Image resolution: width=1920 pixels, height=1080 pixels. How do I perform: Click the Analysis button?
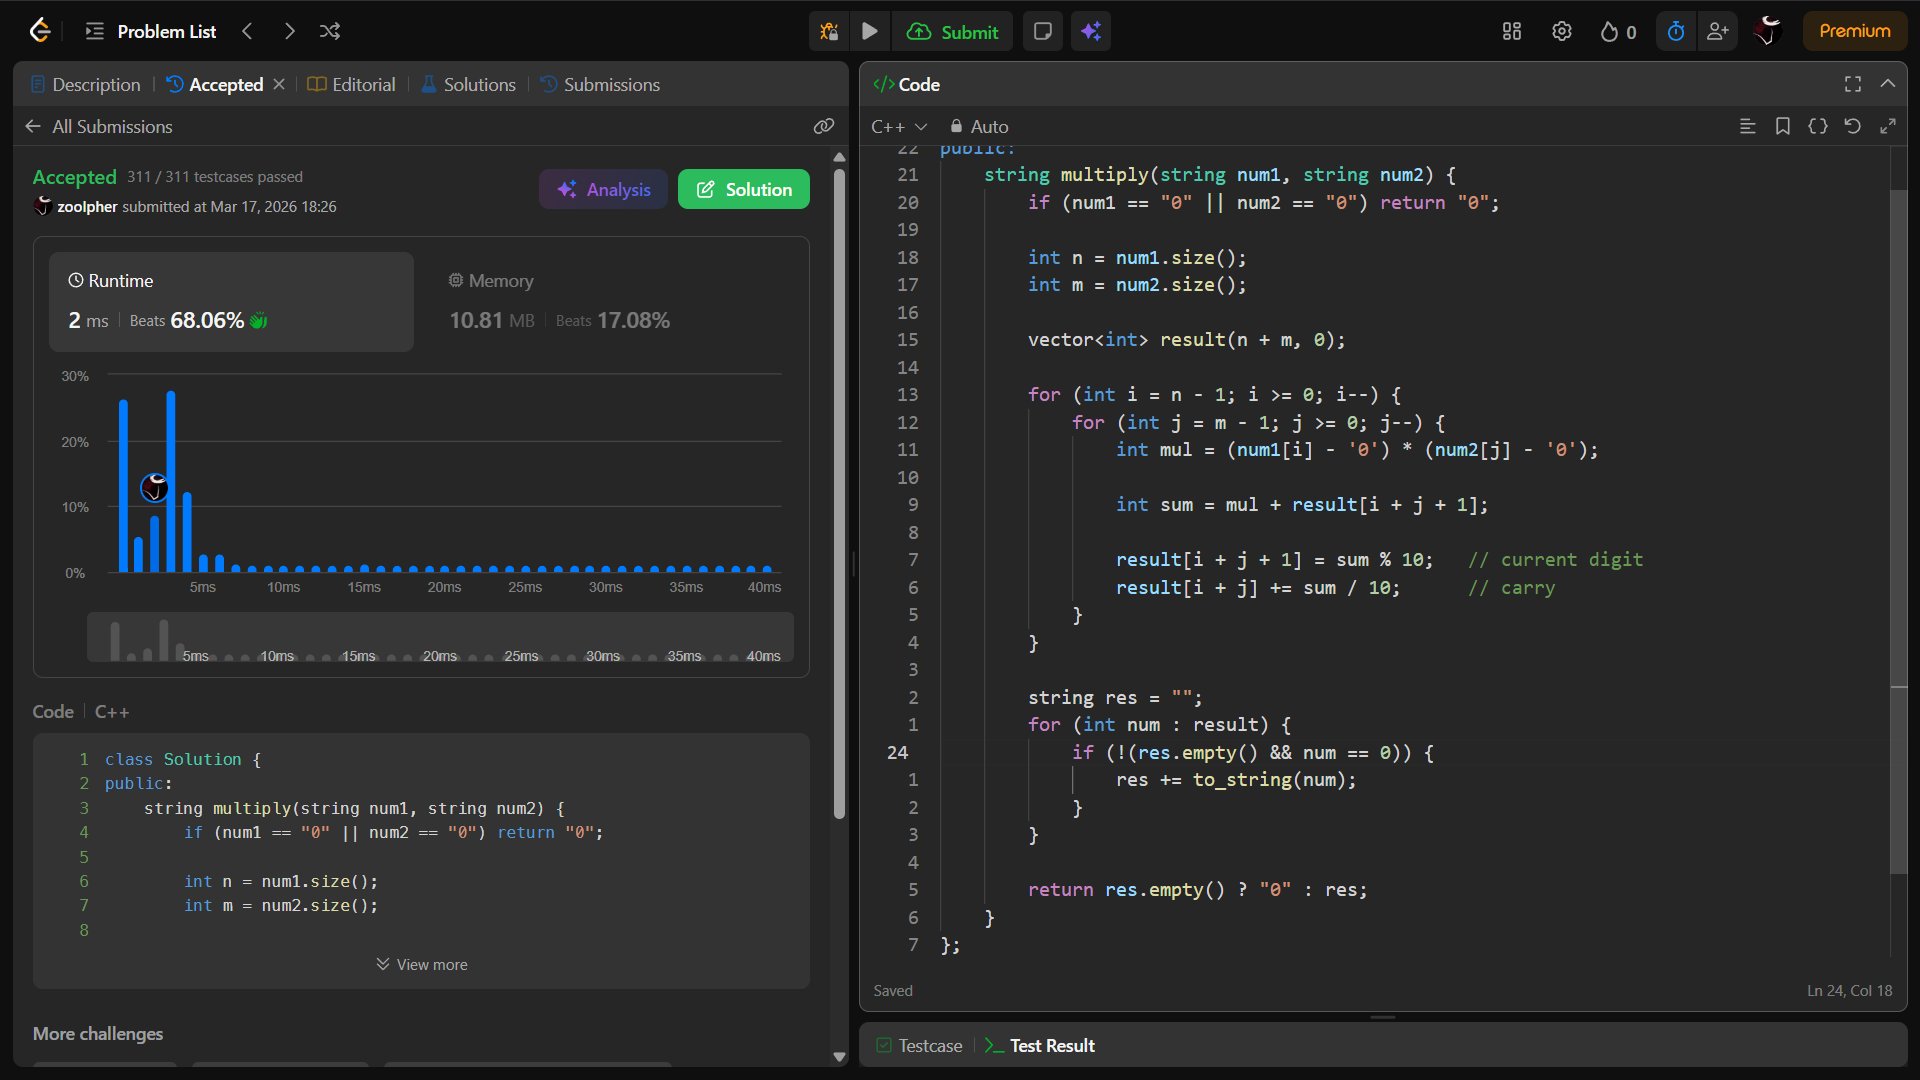point(603,189)
